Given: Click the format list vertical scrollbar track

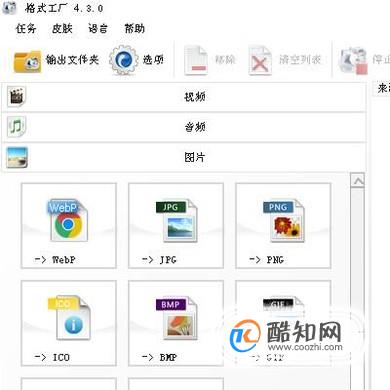Looking at the screenshot, I should click(x=358, y=289).
